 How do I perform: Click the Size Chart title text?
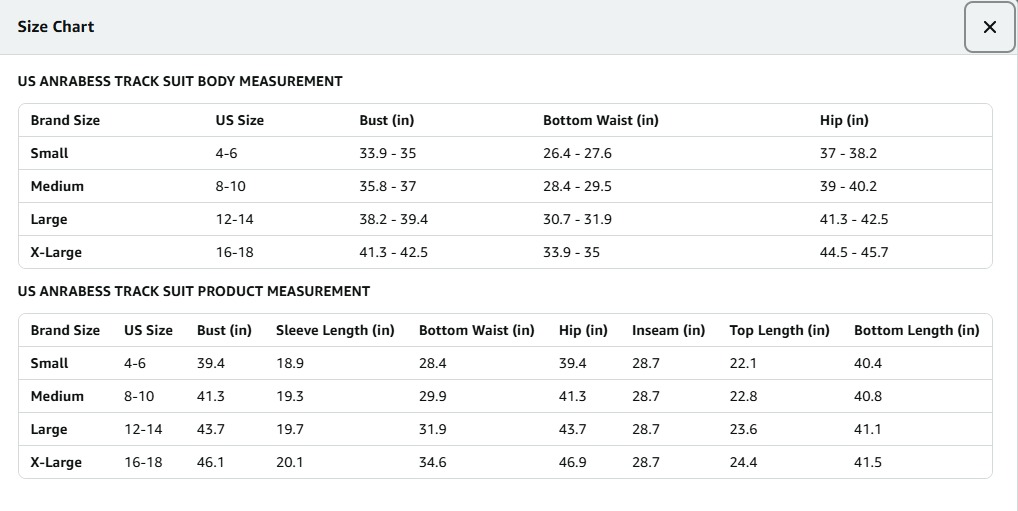(x=56, y=27)
